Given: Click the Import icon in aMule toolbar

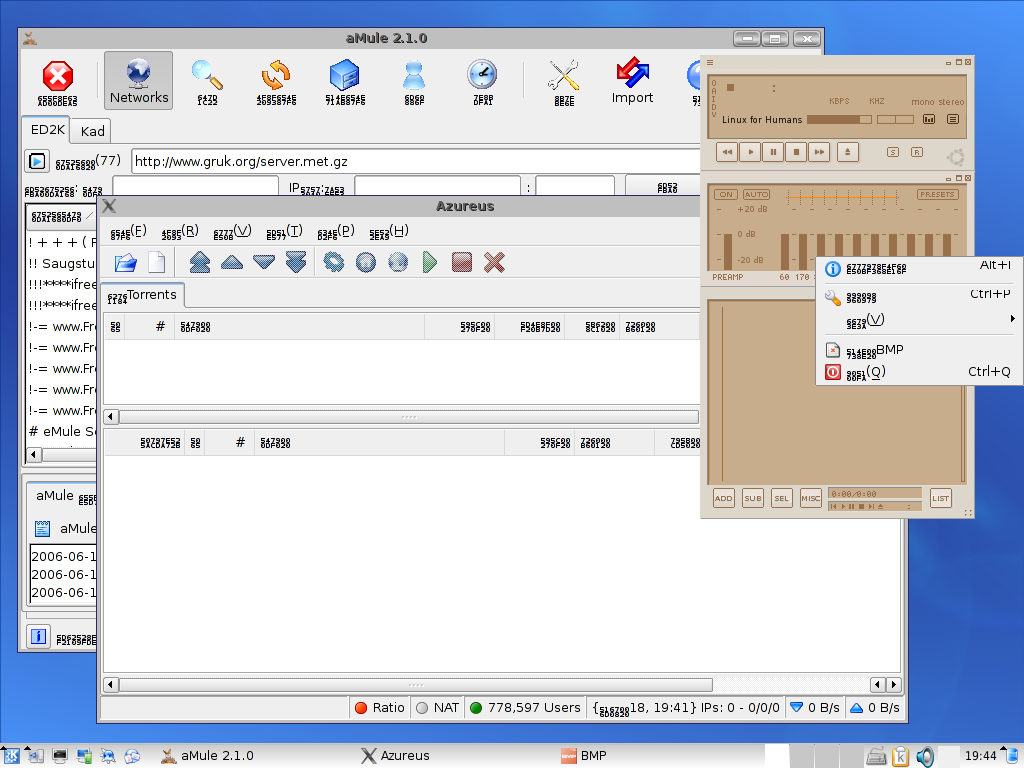Looking at the screenshot, I should (x=632, y=81).
